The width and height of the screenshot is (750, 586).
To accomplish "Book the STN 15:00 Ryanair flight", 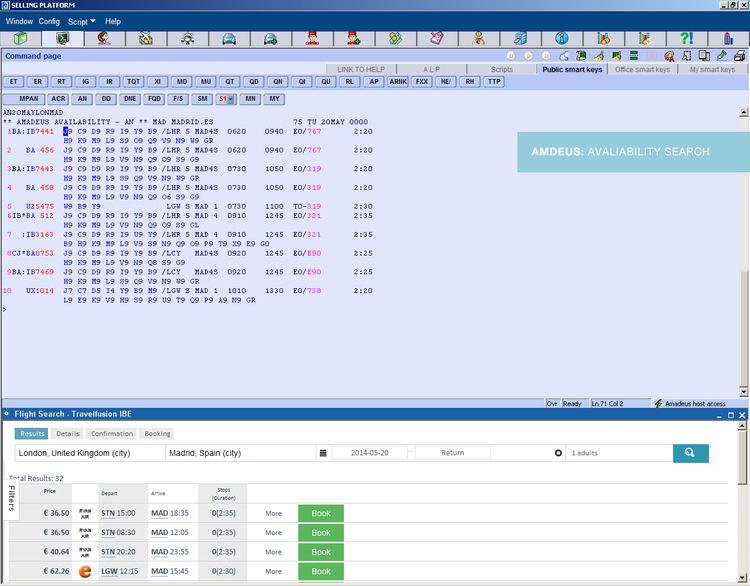I will click(321, 513).
